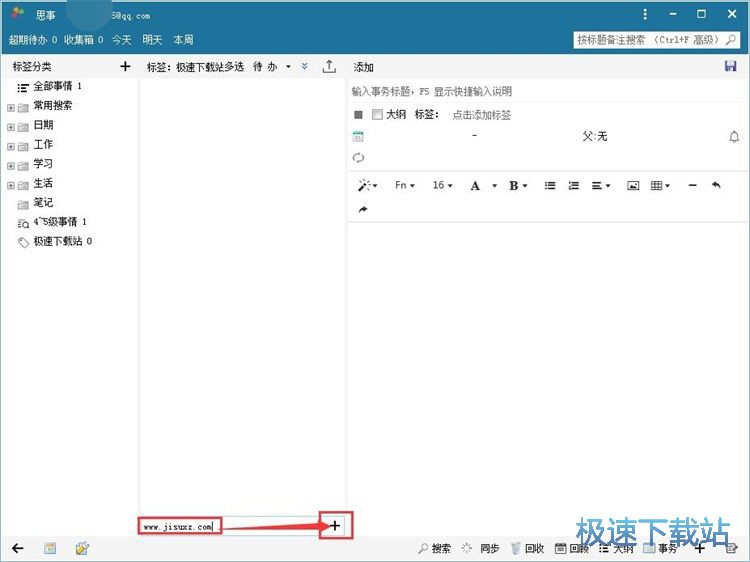This screenshot has height=562, width=750.
Task: Open the 待办 status filter dropdown
Action: (272, 67)
